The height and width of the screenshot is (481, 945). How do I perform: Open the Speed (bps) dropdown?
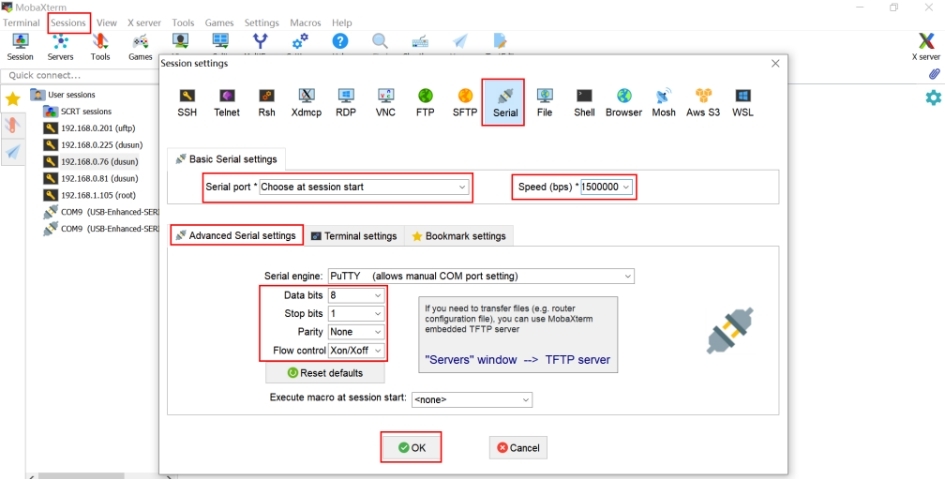coord(606,187)
